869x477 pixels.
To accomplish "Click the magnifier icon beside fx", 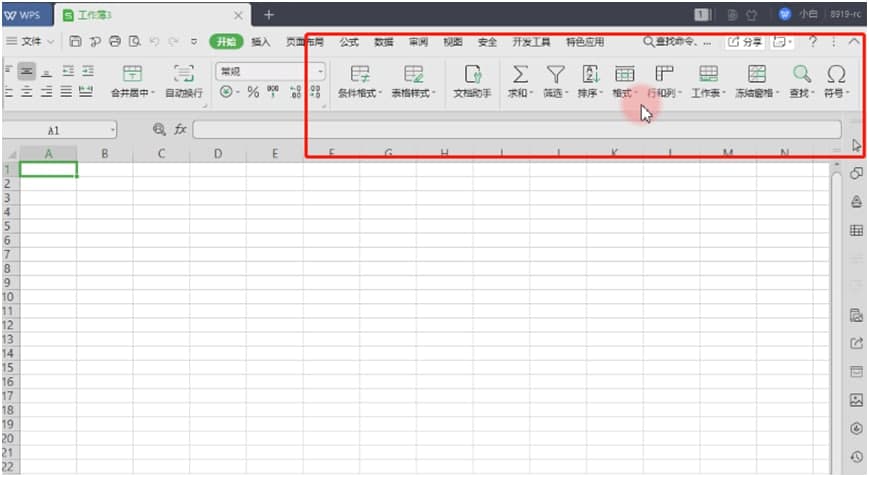I will (x=159, y=130).
